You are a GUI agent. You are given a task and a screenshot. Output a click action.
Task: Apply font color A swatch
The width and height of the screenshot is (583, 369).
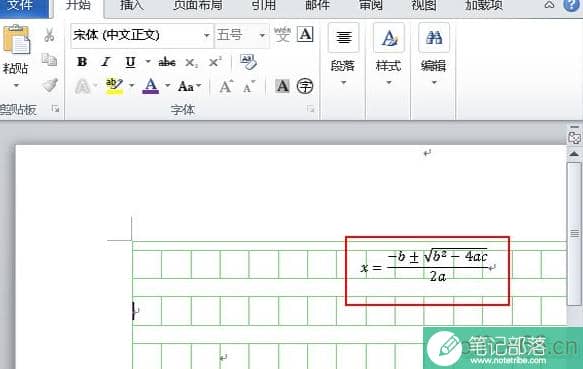click(151, 86)
